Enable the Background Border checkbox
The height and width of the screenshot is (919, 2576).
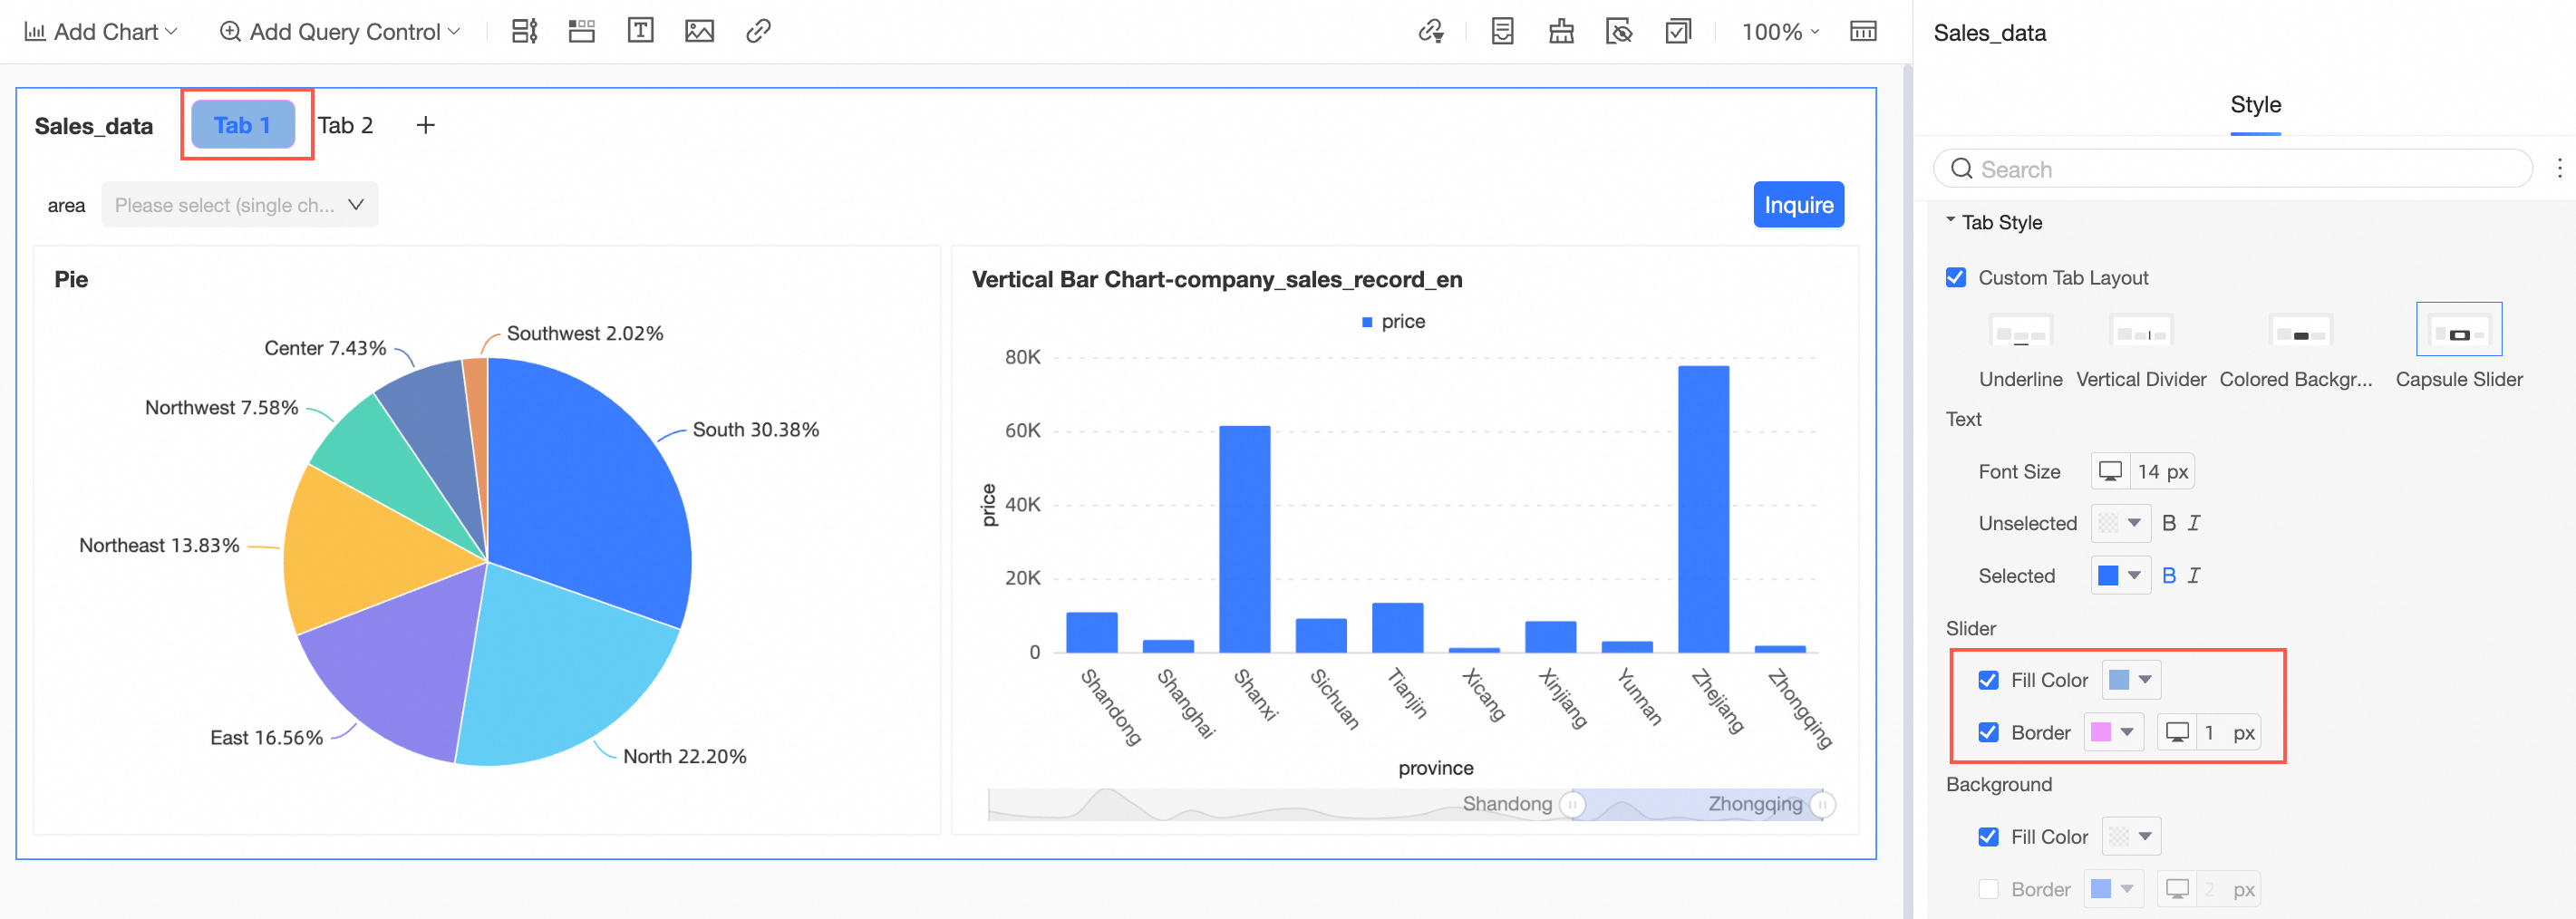point(1988,889)
